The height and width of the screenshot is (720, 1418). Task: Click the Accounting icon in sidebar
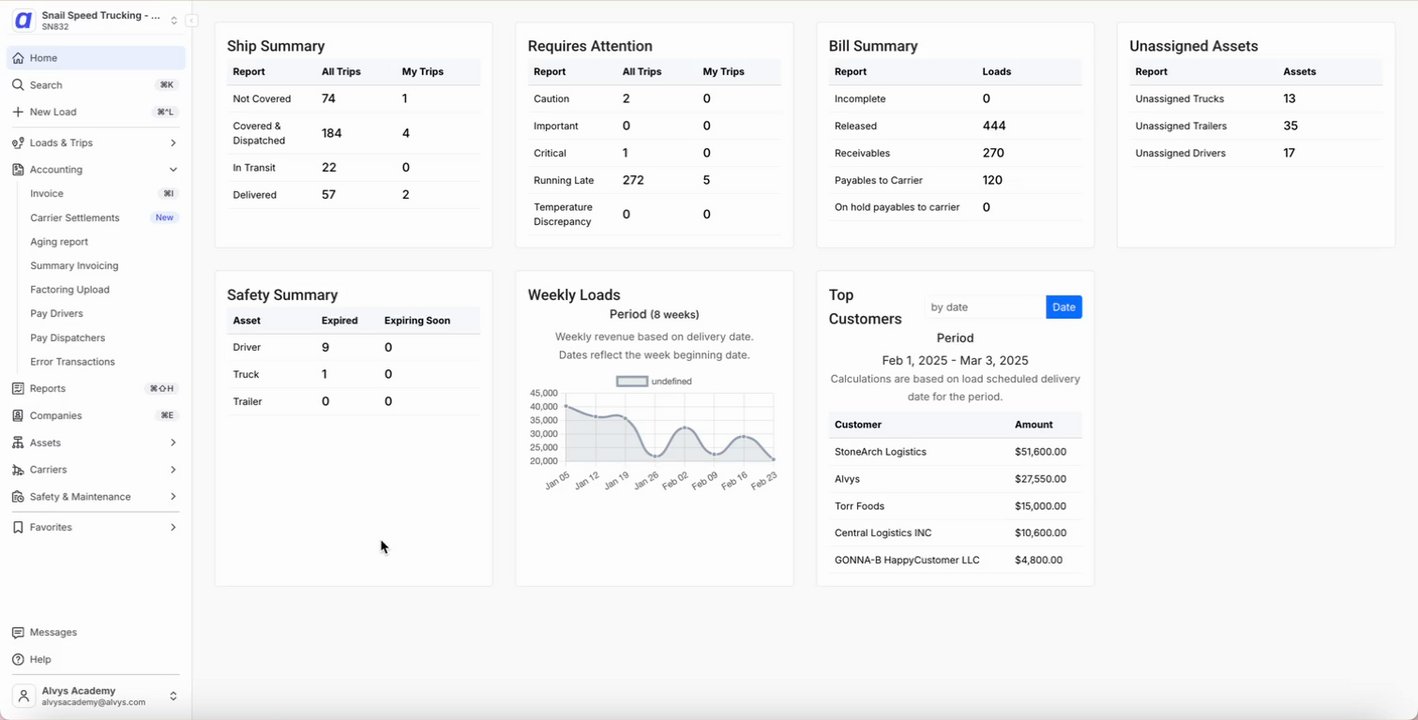pyautogui.click(x=18, y=170)
